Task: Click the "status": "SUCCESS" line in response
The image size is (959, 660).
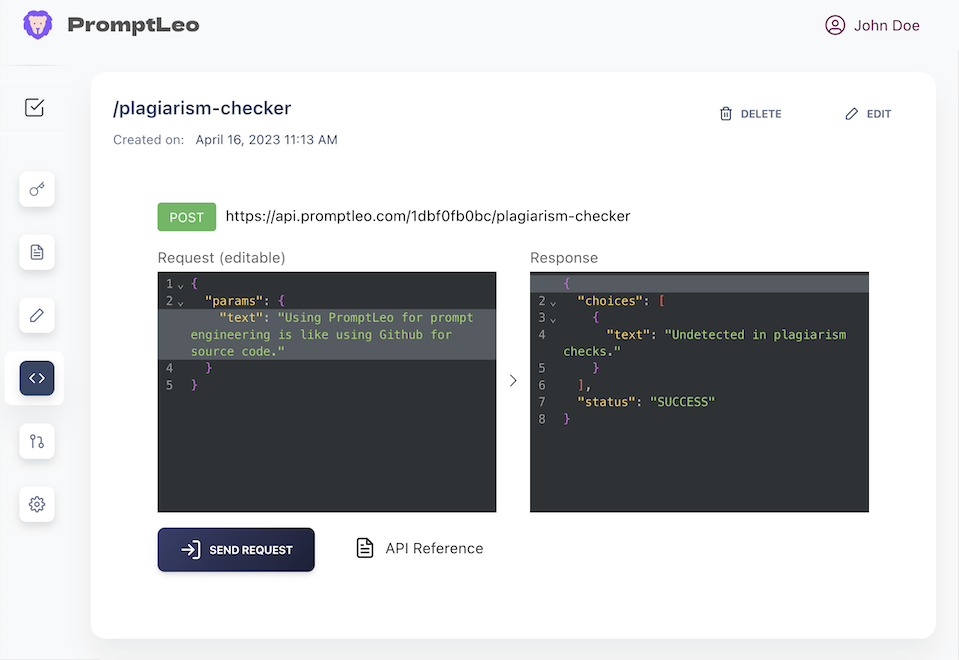Action: click(x=646, y=402)
